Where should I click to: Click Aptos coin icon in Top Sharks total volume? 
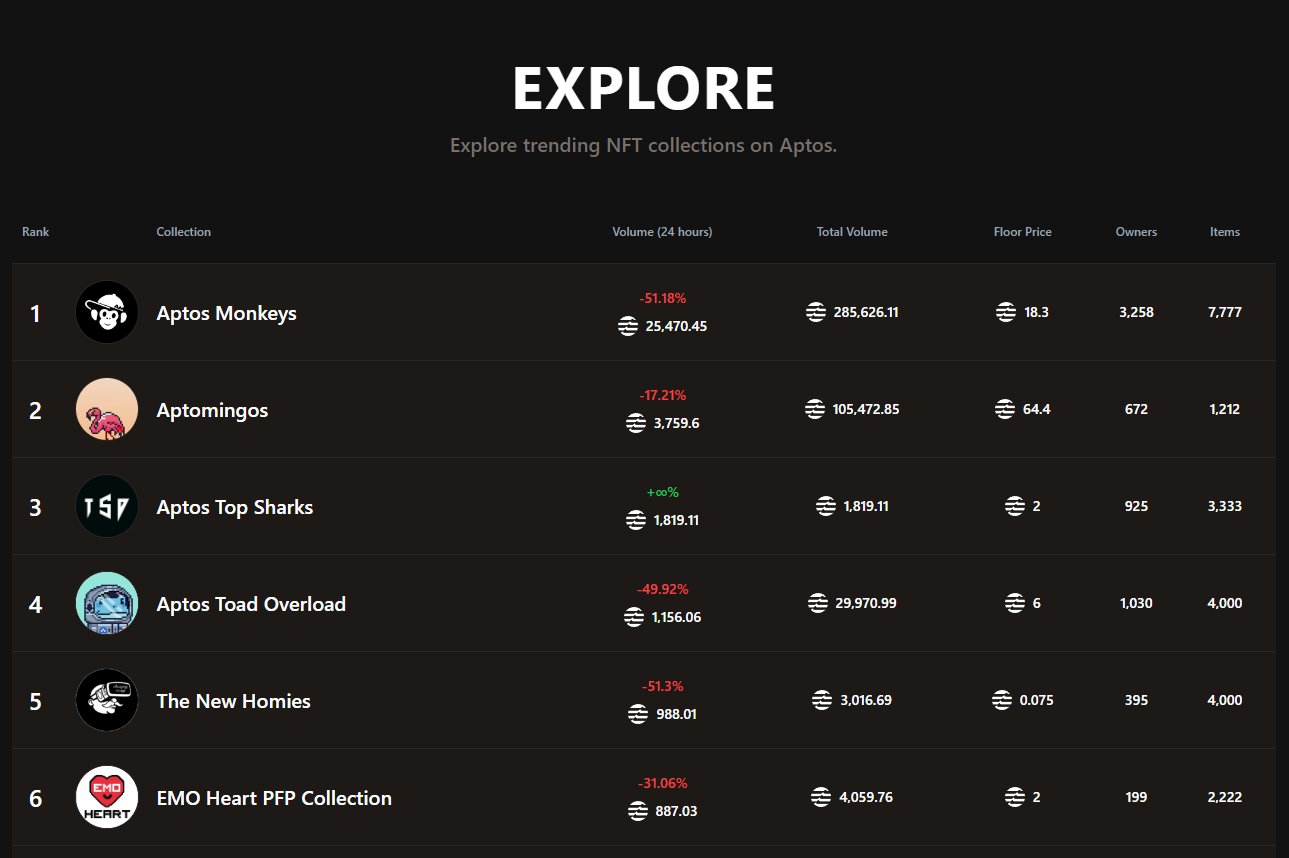pos(826,506)
